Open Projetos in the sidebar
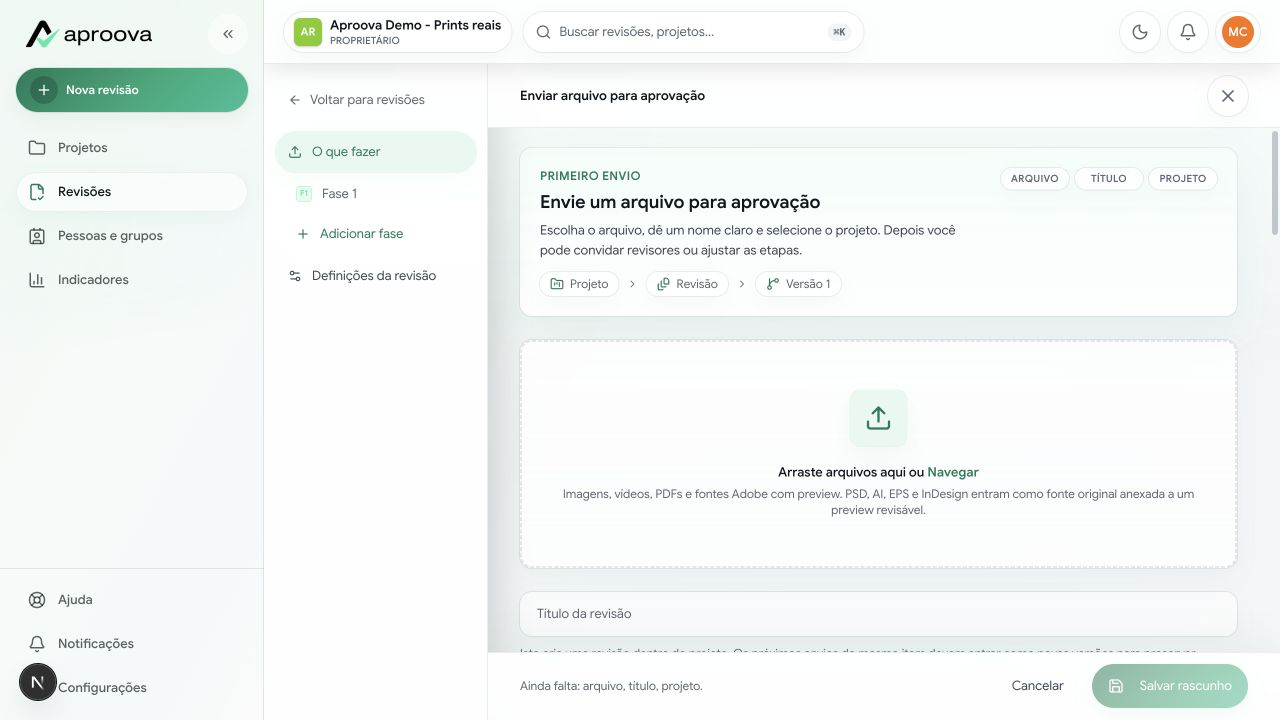The image size is (1280, 720). [132, 148]
